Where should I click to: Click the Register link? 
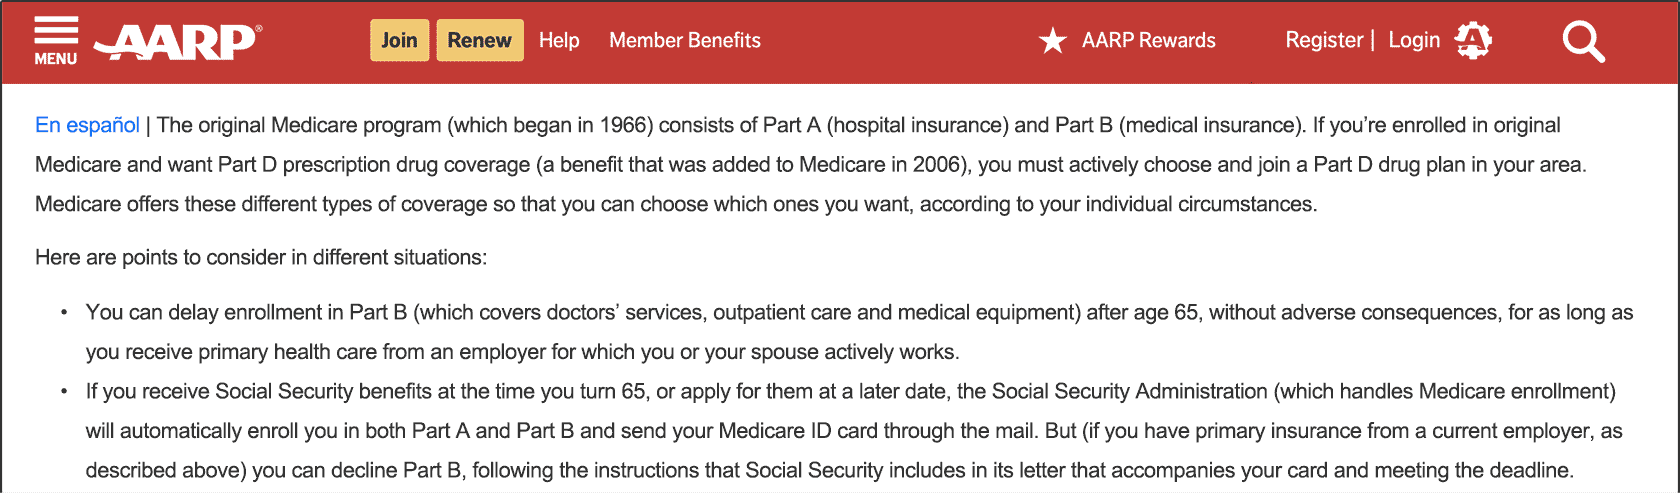coord(1324,40)
